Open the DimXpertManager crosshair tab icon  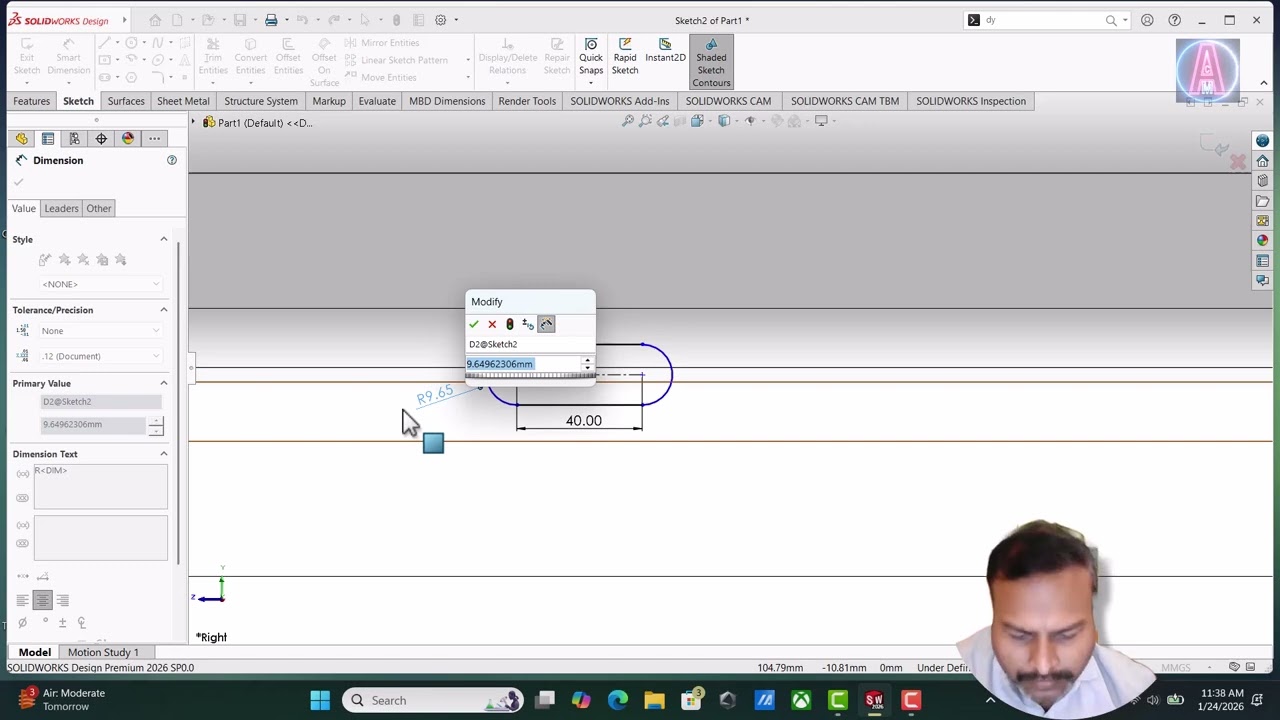[x=101, y=139]
